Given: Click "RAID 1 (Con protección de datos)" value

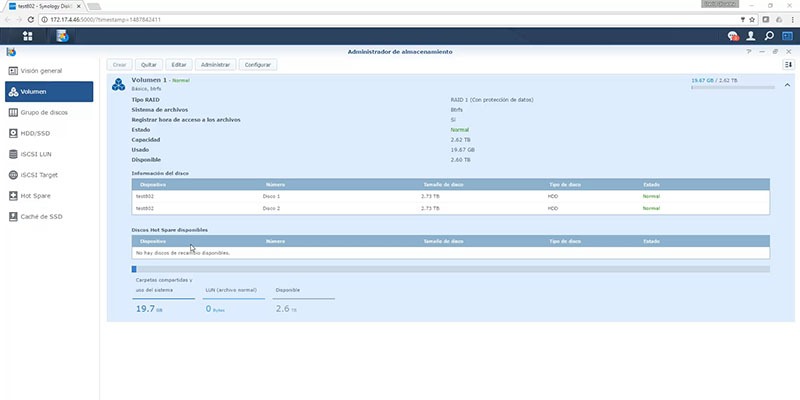Looking at the screenshot, I should pos(492,100).
